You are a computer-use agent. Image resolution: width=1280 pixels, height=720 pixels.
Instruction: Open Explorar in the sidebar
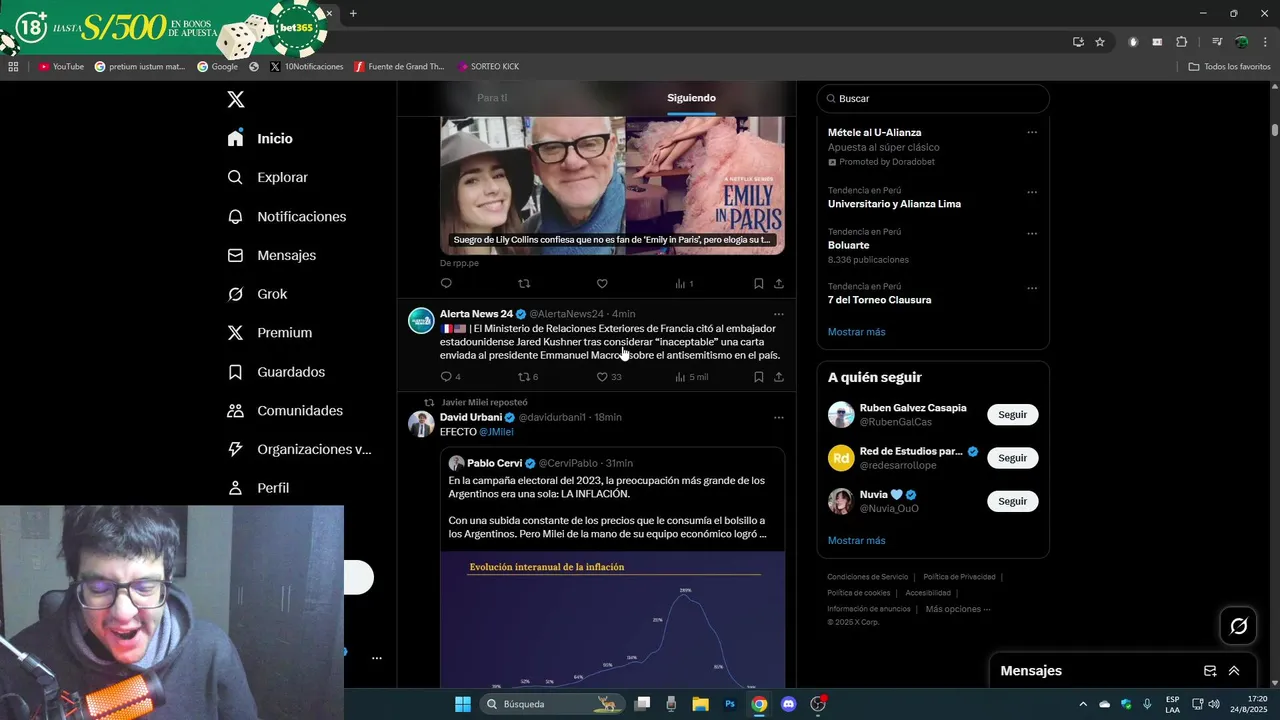(267, 177)
